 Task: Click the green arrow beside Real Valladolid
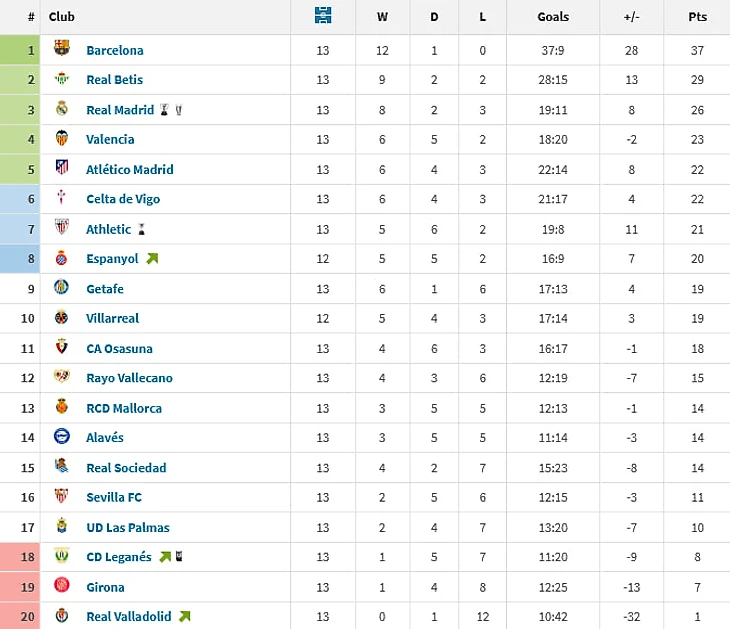point(184,616)
